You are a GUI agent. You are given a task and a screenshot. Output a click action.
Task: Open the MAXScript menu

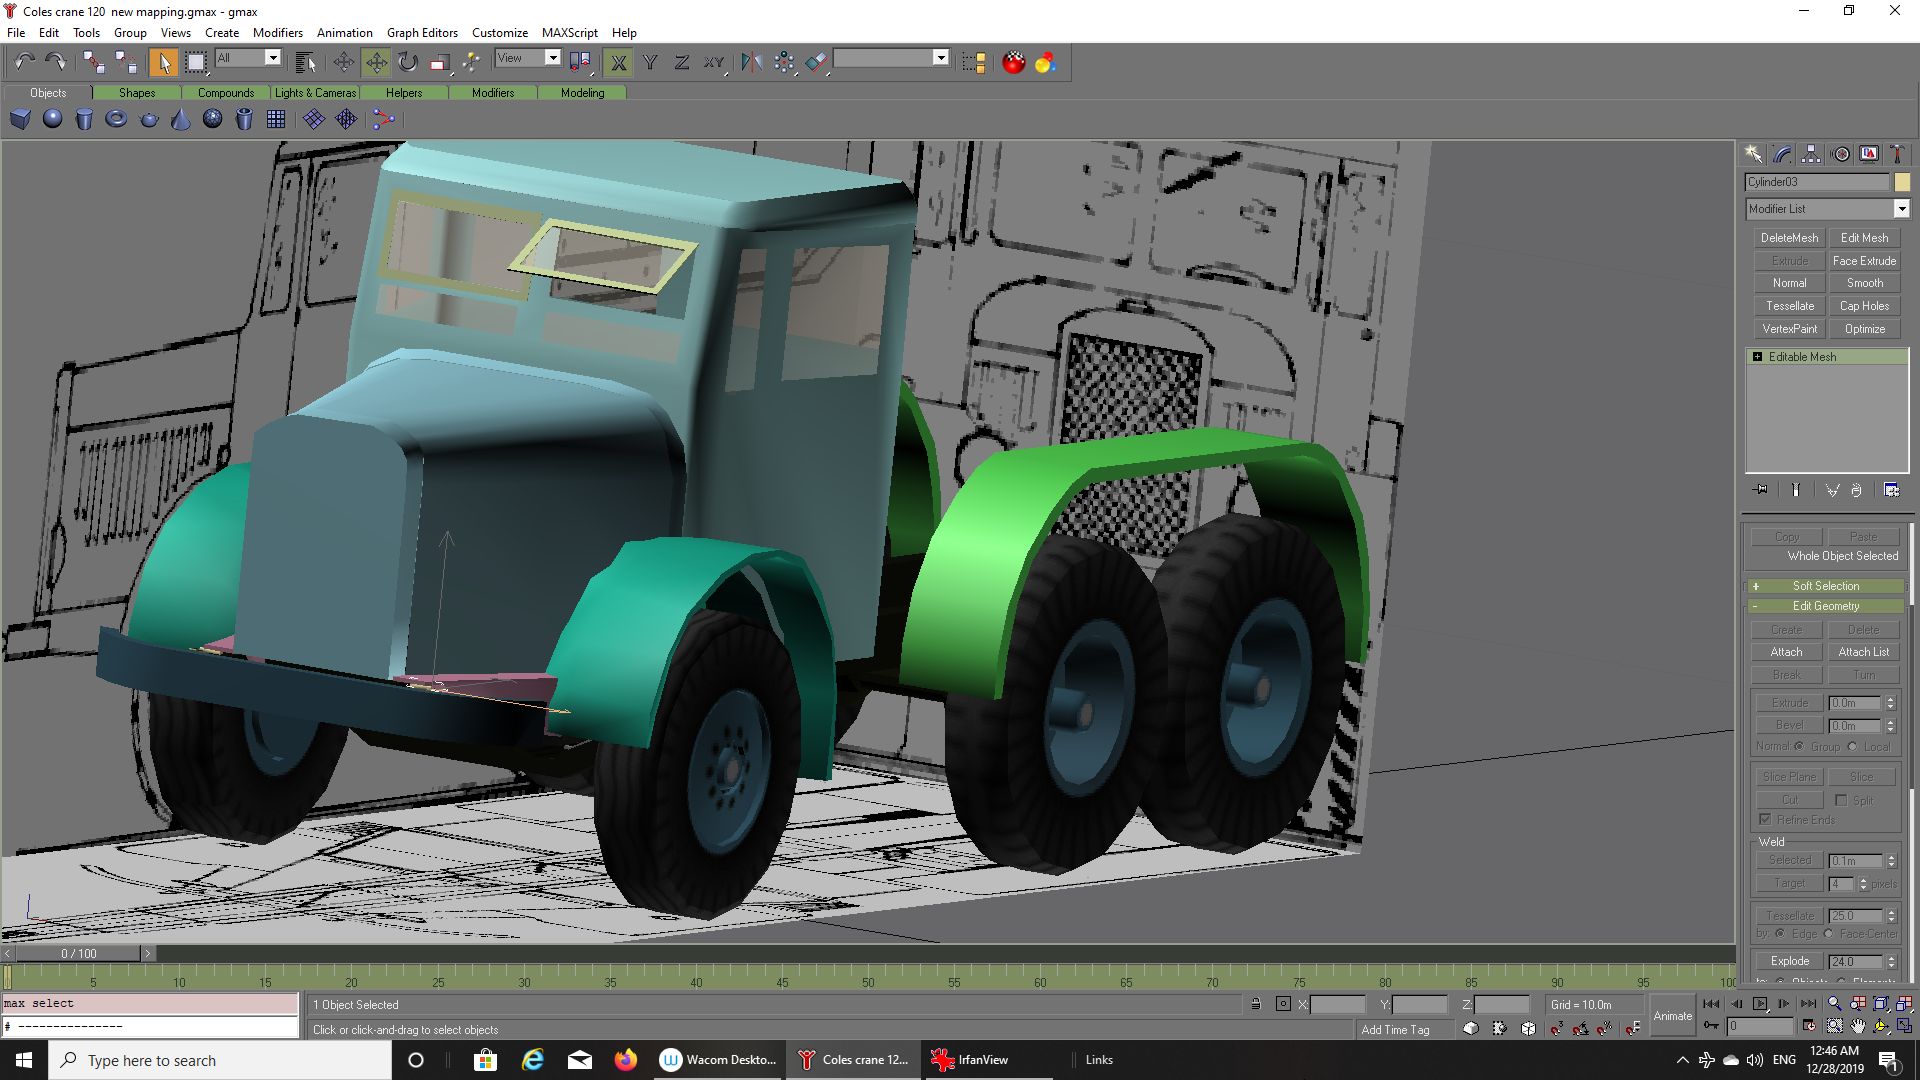pyautogui.click(x=569, y=33)
